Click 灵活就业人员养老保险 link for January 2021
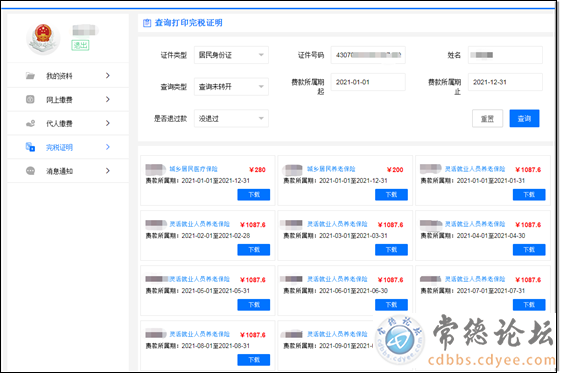 (475, 169)
